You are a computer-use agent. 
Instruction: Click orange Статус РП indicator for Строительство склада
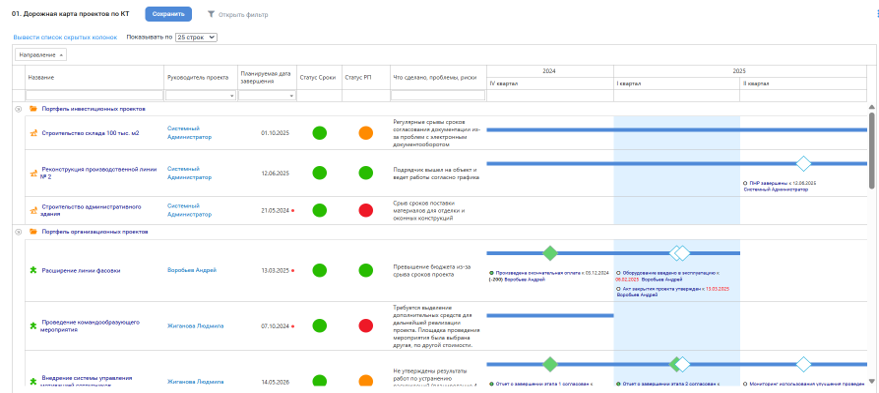click(x=366, y=133)
